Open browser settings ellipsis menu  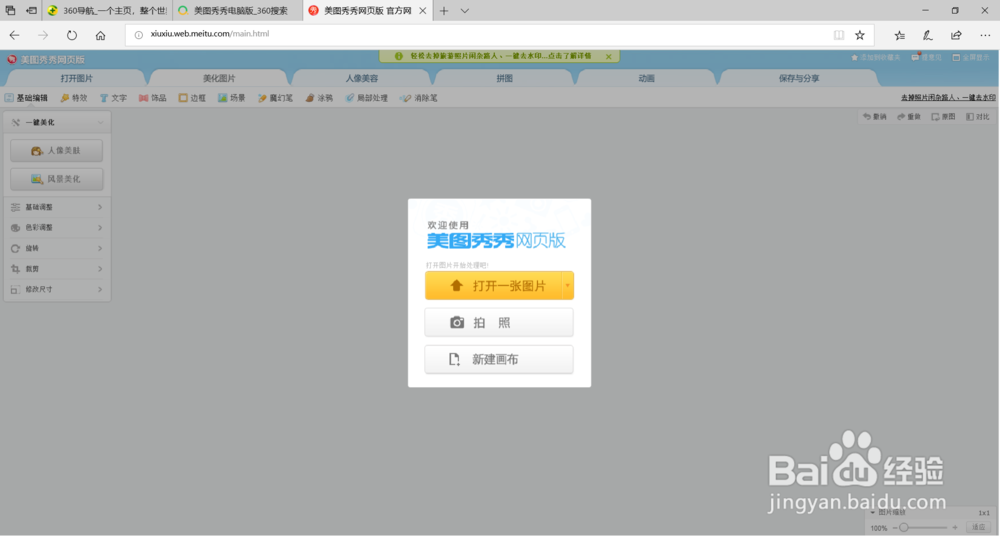coord(985,35)
